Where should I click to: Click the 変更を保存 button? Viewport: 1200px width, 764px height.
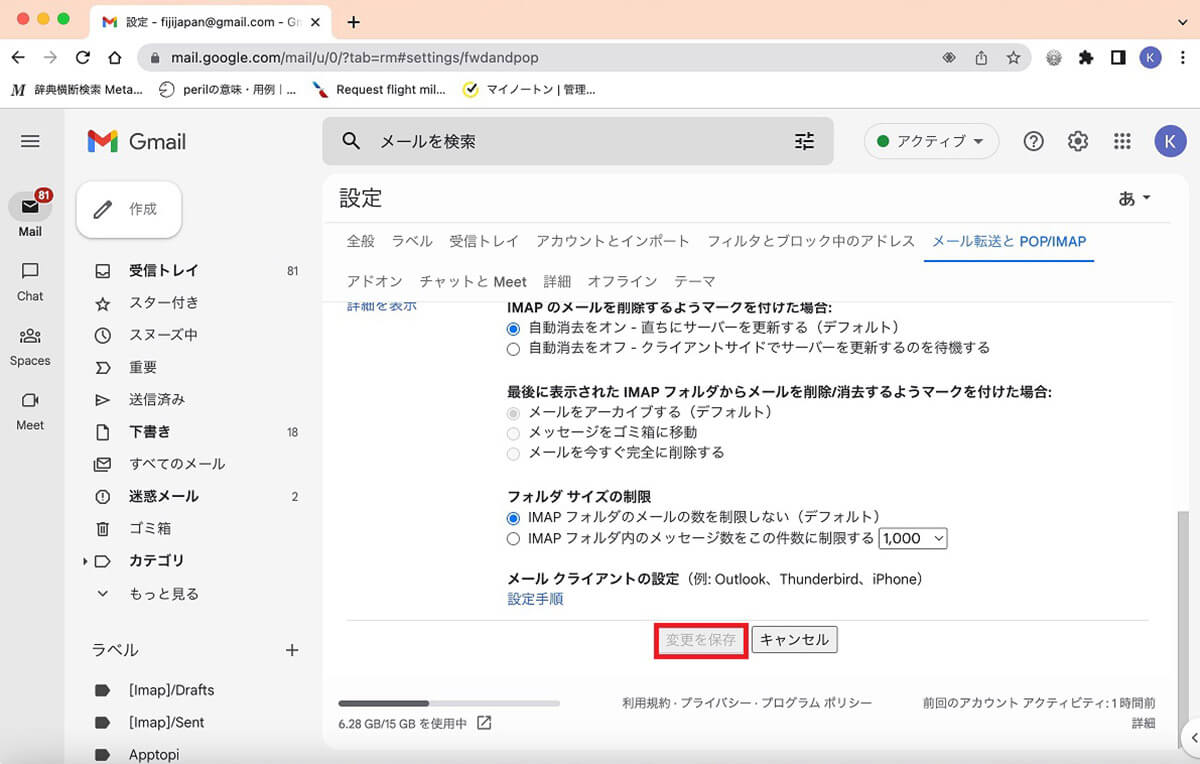click(701, 640)
